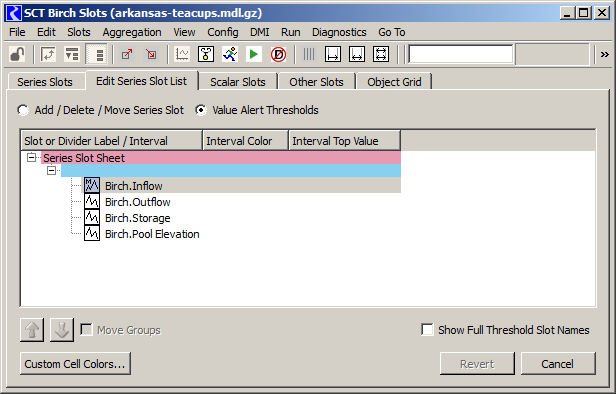Screen dimensions: 616x394
Task: Open the Run menu
Action: [291, 32]
